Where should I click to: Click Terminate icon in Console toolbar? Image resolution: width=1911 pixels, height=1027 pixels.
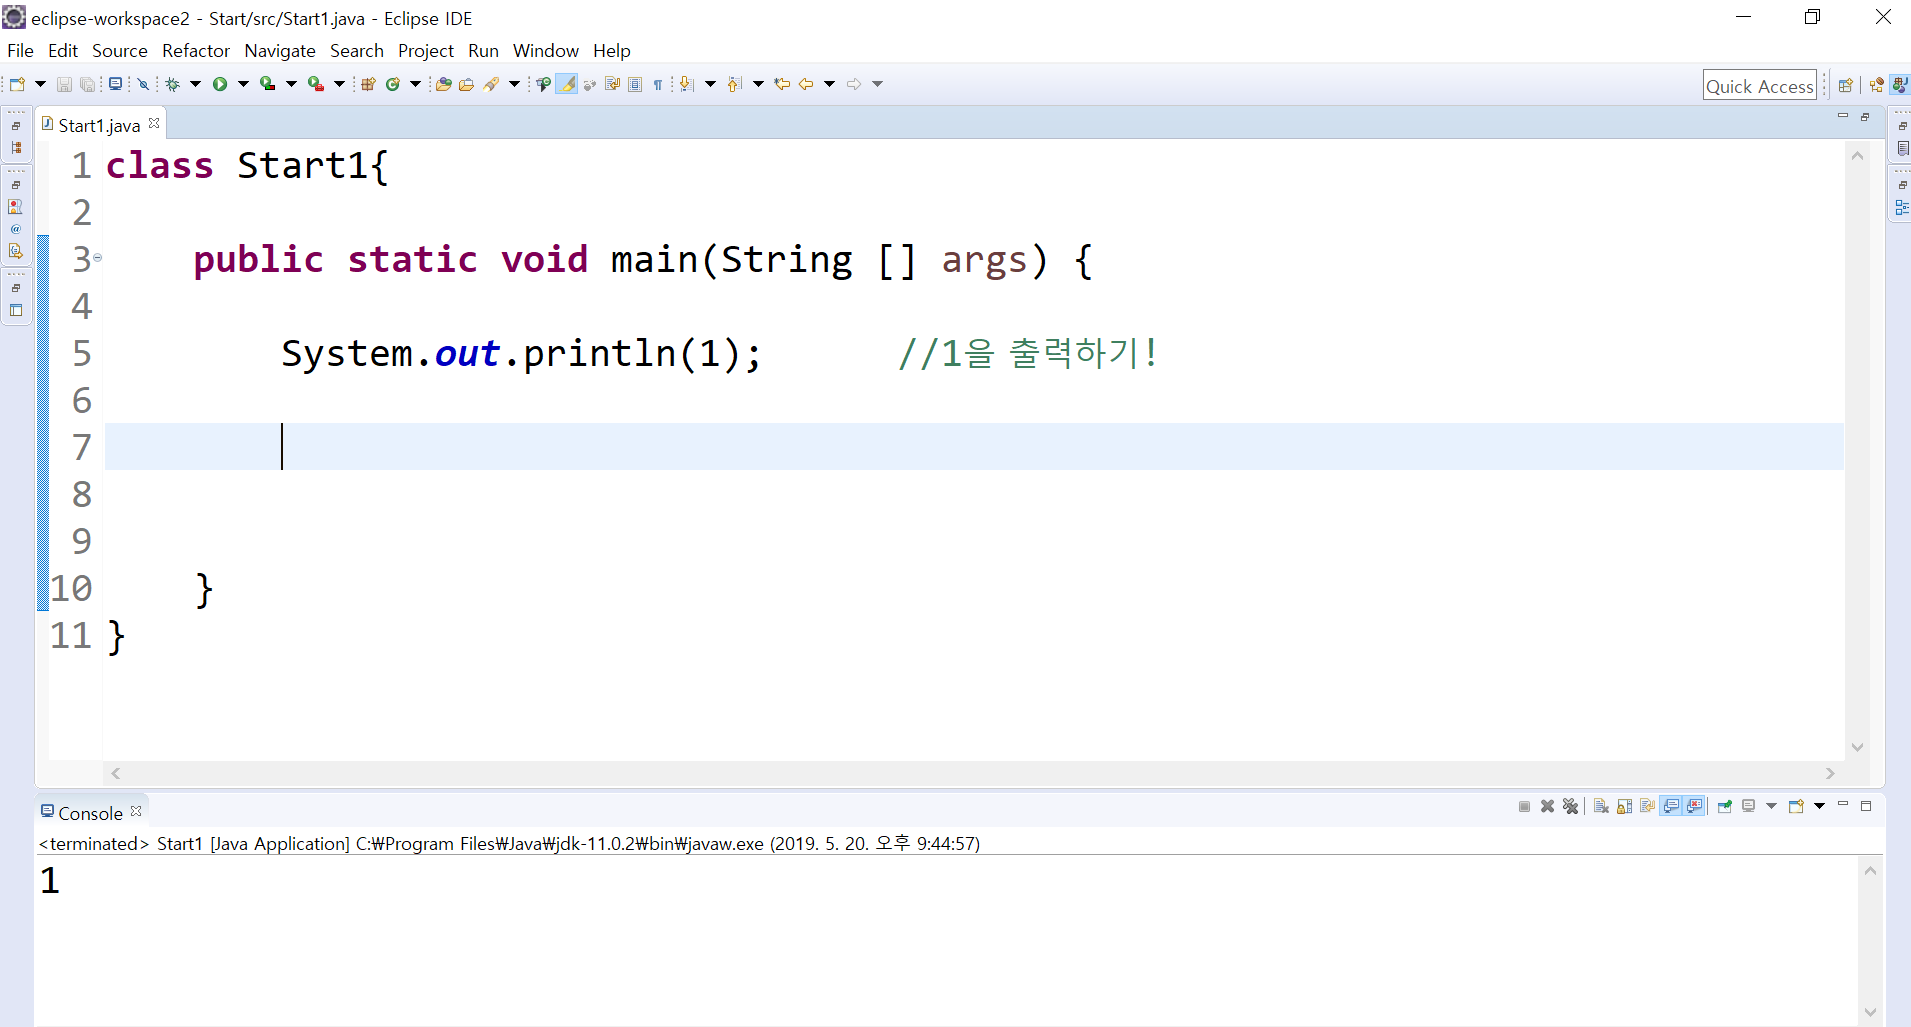[x=1524, y=807]
